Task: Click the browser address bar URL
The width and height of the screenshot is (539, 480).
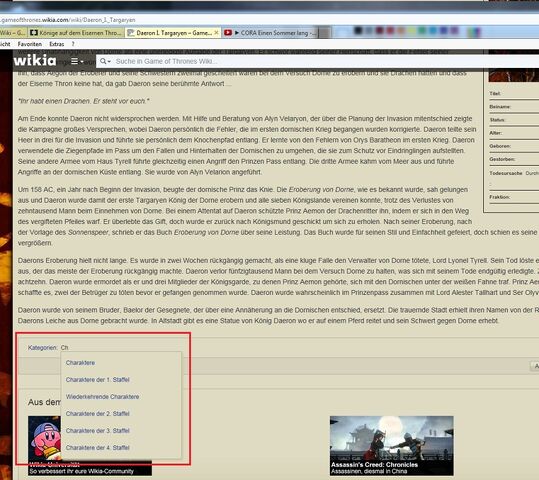Action: tap(68, 20)
